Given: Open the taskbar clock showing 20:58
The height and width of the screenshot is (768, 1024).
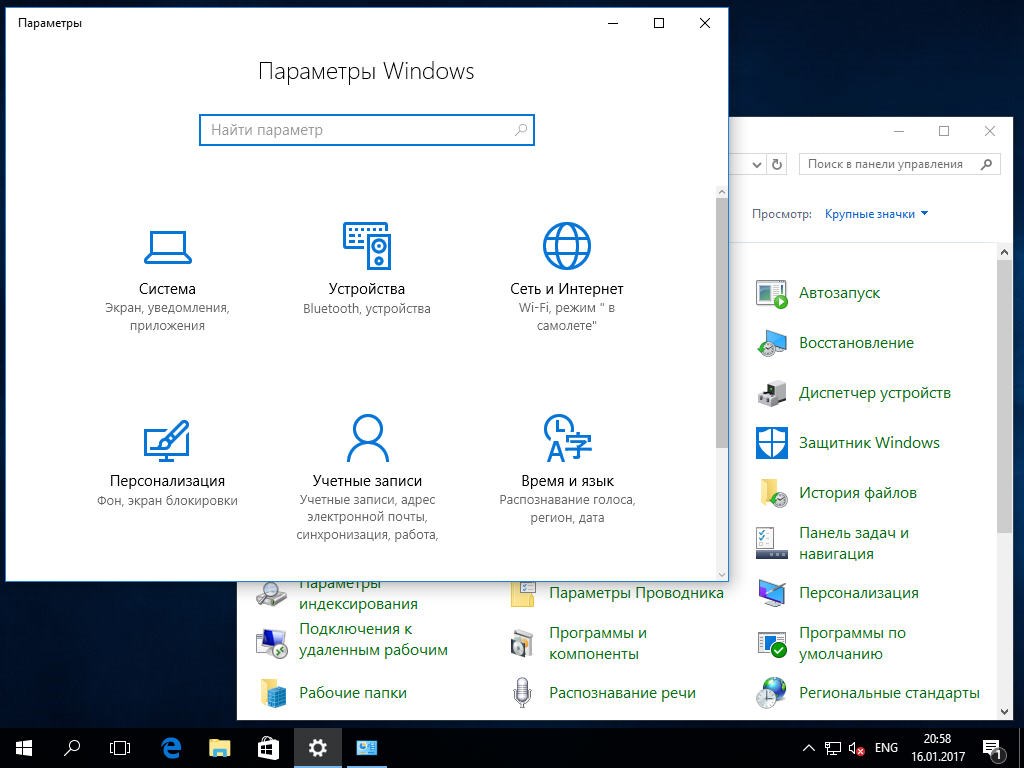Looking at the screenshot, I should [x=938, y=748].
